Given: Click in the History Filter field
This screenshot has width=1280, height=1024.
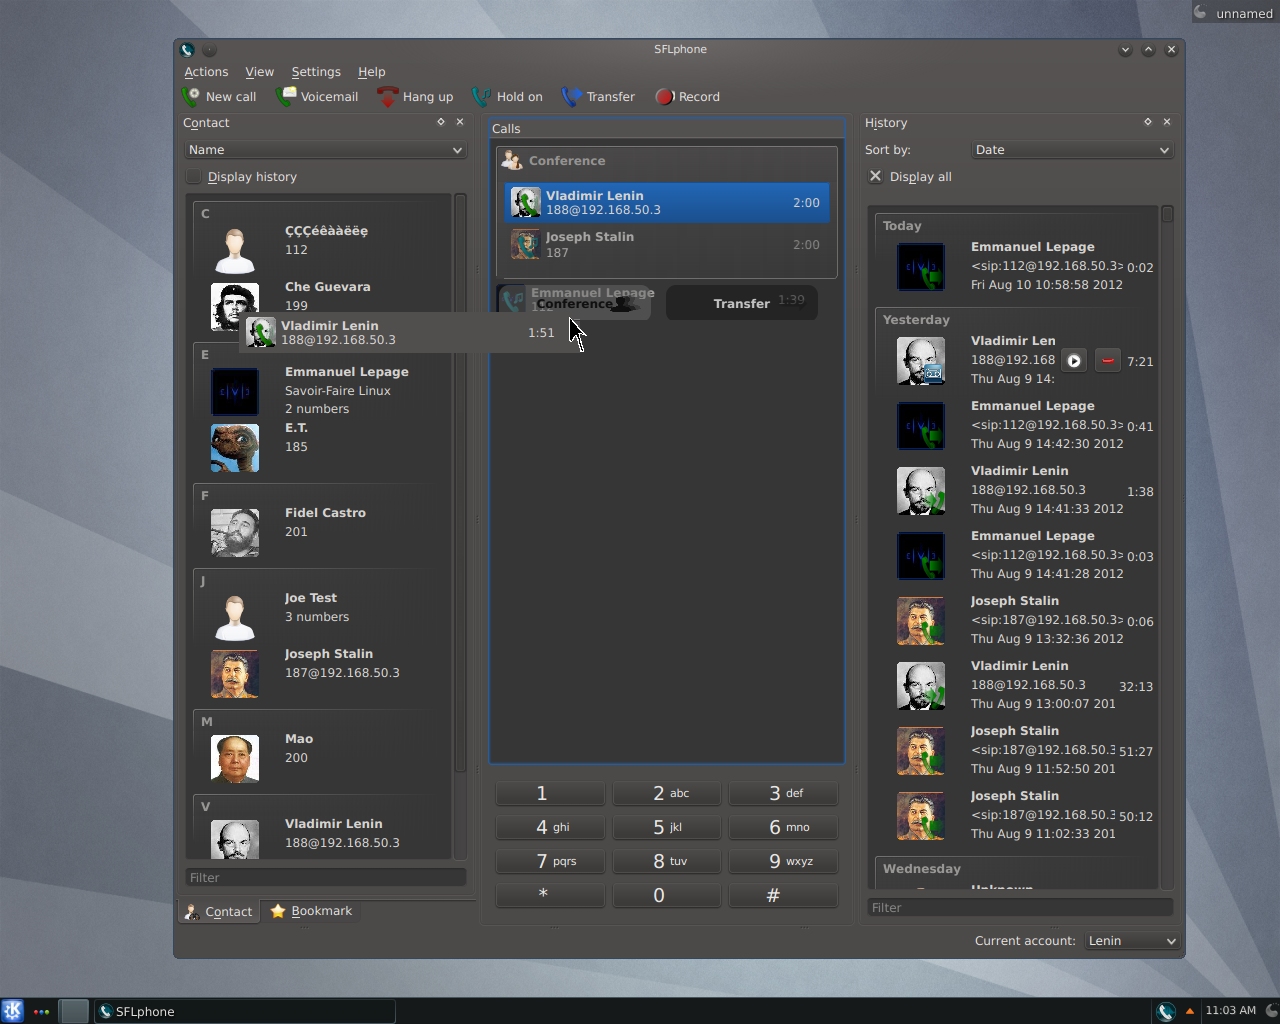Looking at the screenshot, I should click(x=1020, y=907).
